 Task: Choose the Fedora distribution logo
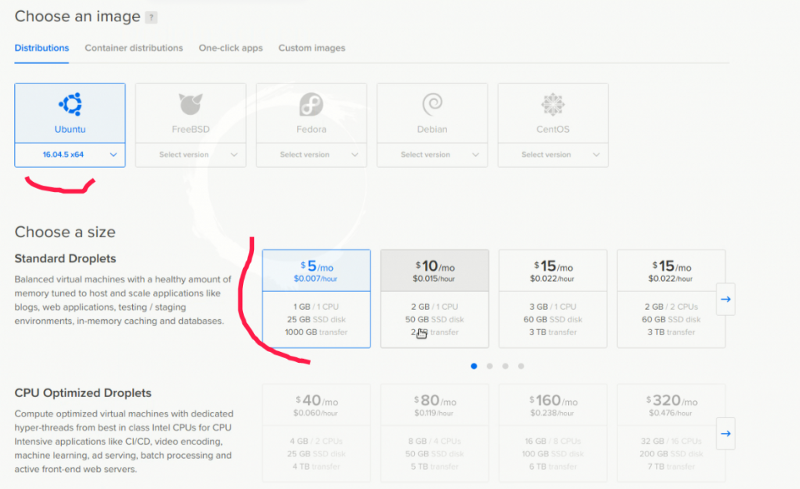[x=311, y=104]
